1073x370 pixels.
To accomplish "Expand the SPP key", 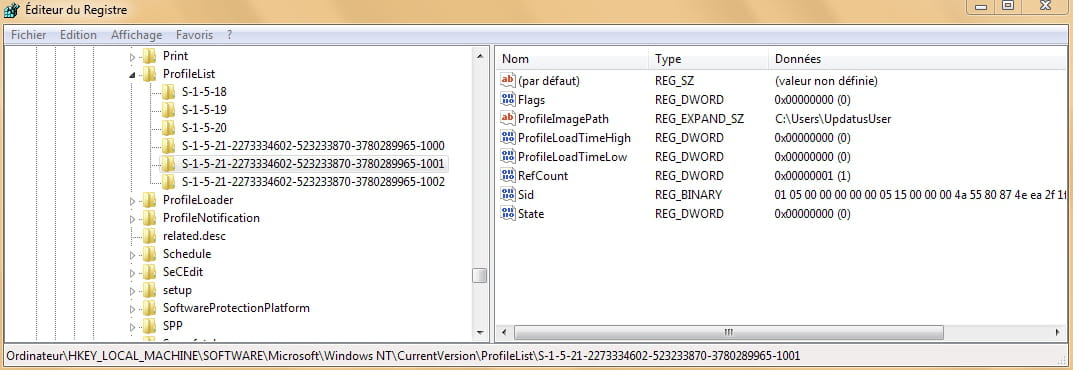I will (133, 326).
